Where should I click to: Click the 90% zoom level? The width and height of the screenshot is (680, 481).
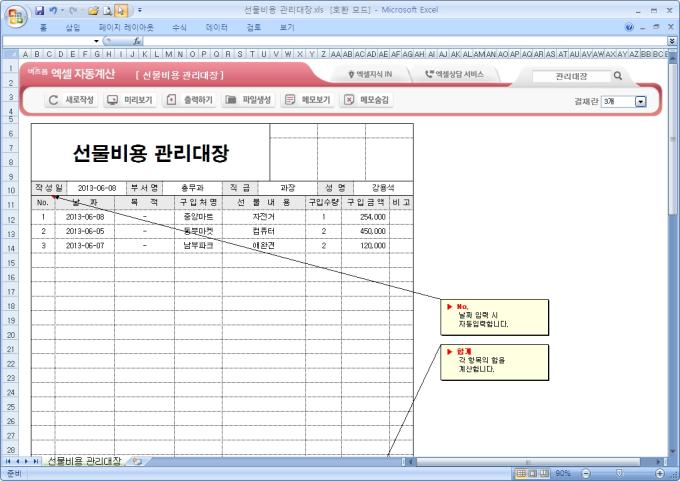(563, 473)
